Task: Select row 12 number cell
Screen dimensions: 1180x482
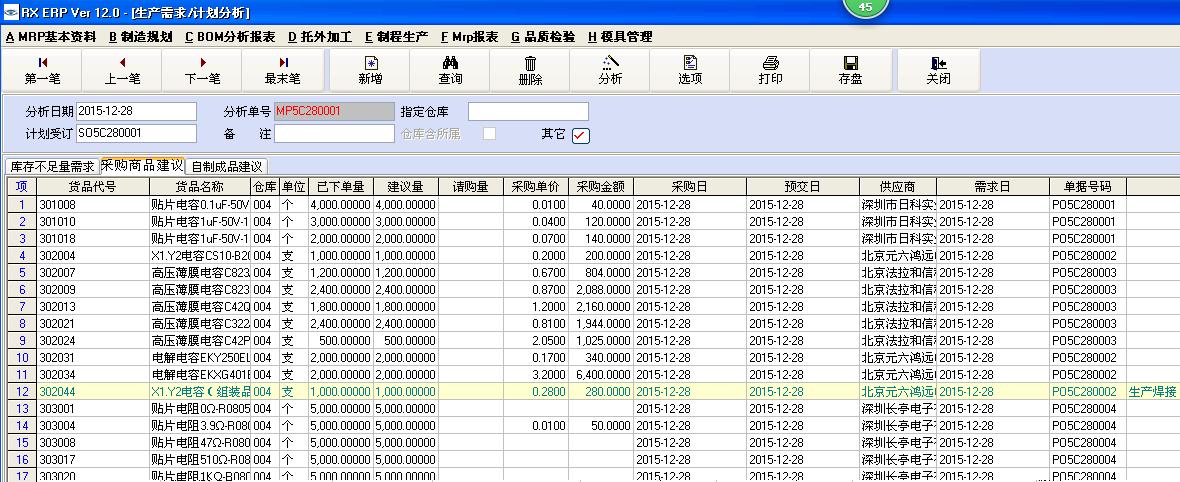Action: 22,392
